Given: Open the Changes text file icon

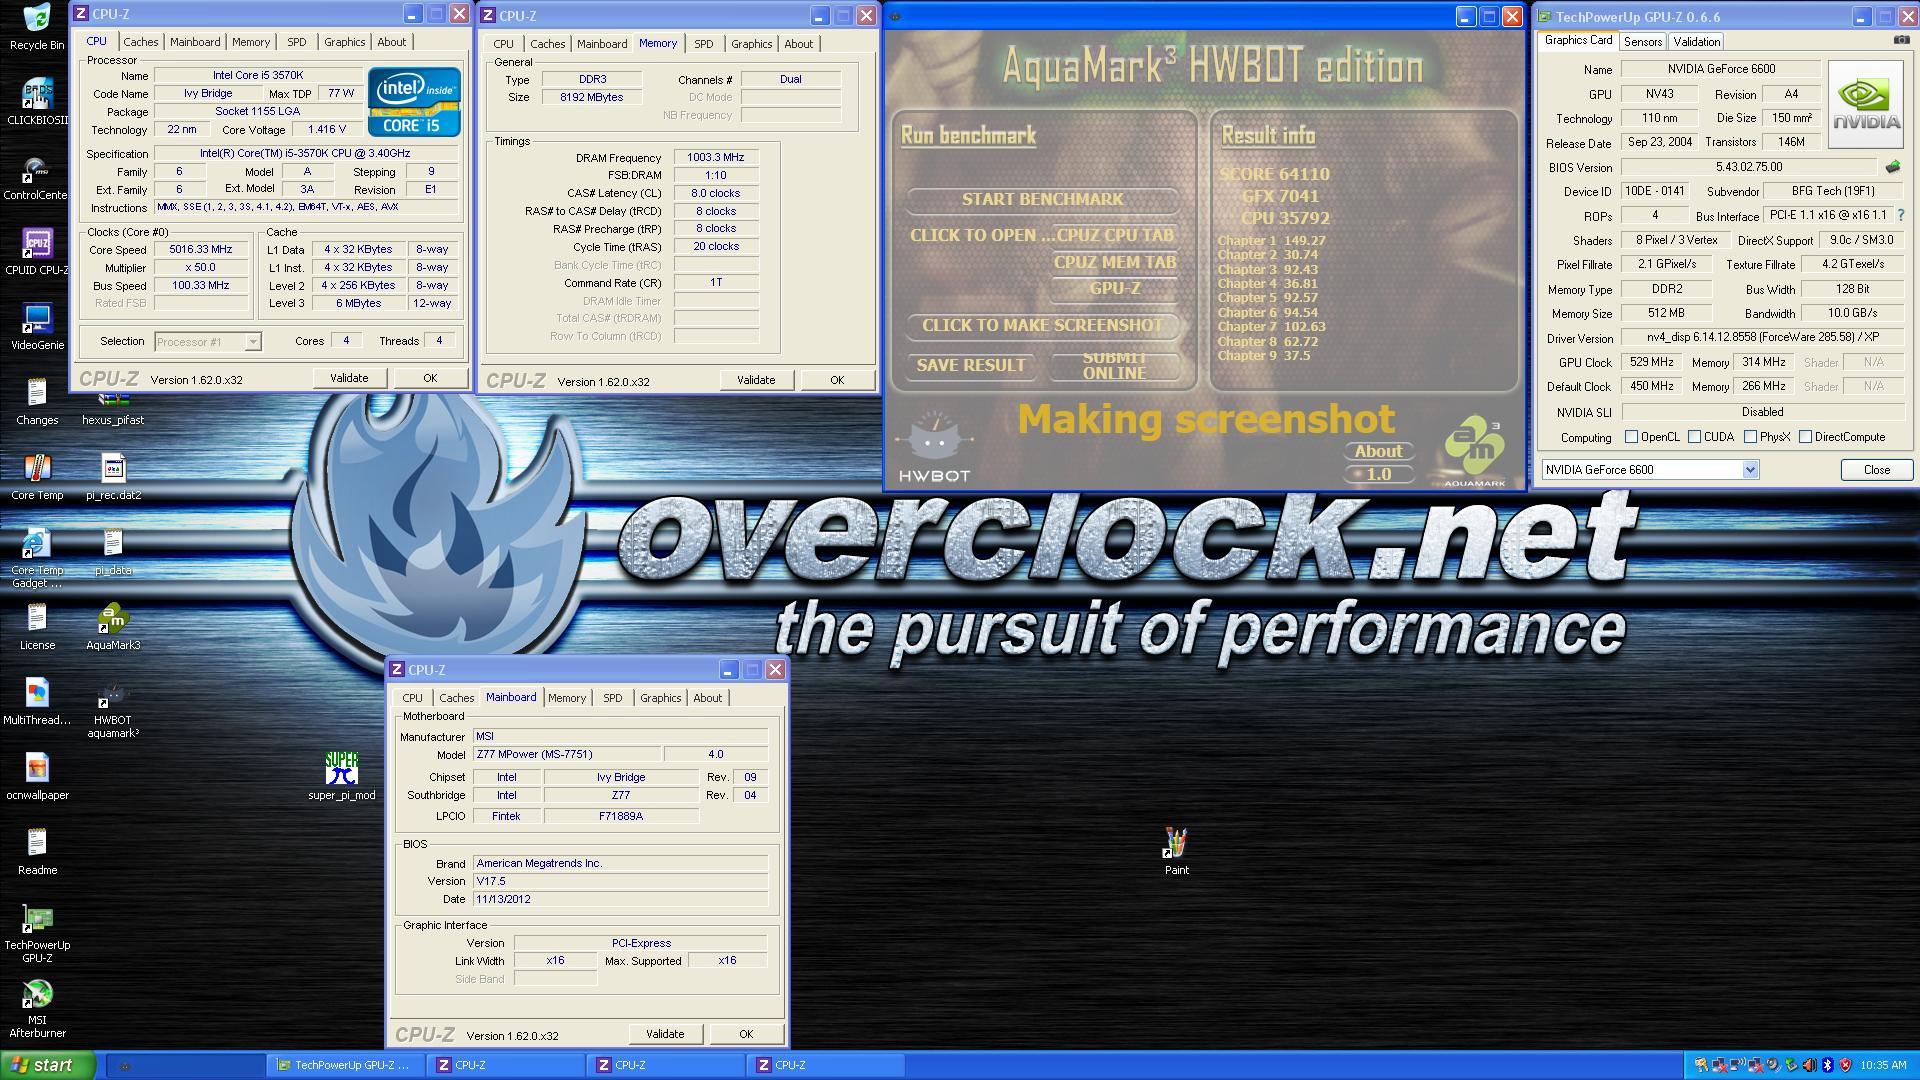Looking at the screenshot, I should click(37, 401).
